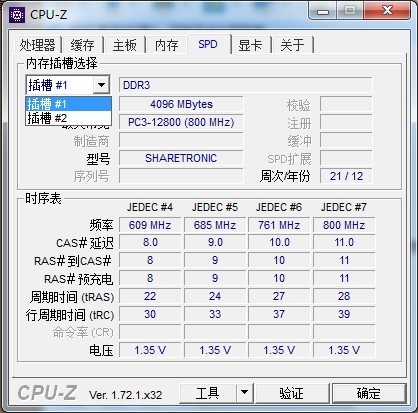Select the 内存 tab
Screen dimensions: 418x413
(x=166, y=45)
